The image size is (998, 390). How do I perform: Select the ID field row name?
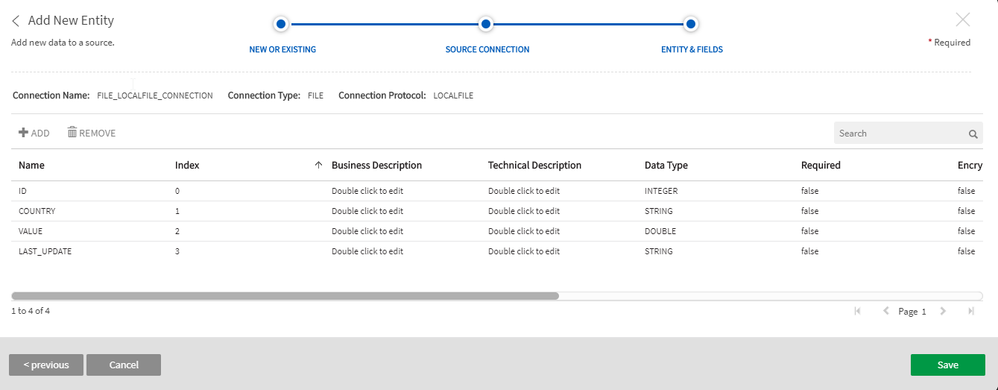coord(22,191)
